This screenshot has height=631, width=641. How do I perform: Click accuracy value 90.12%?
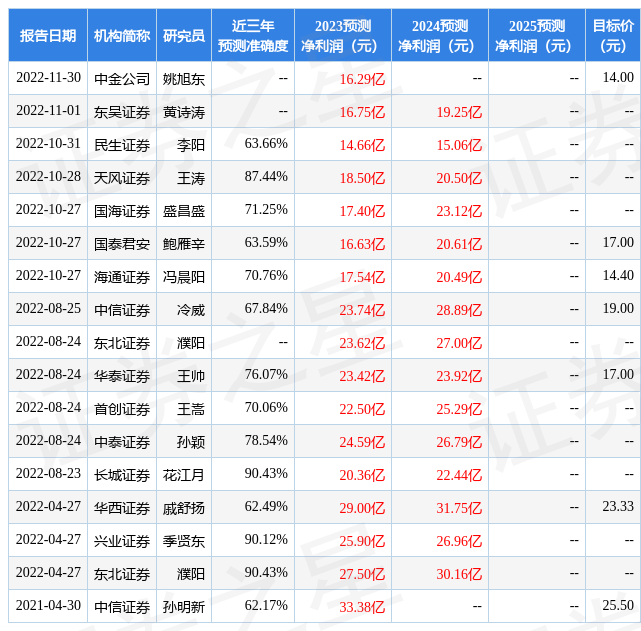coord(266,540)
